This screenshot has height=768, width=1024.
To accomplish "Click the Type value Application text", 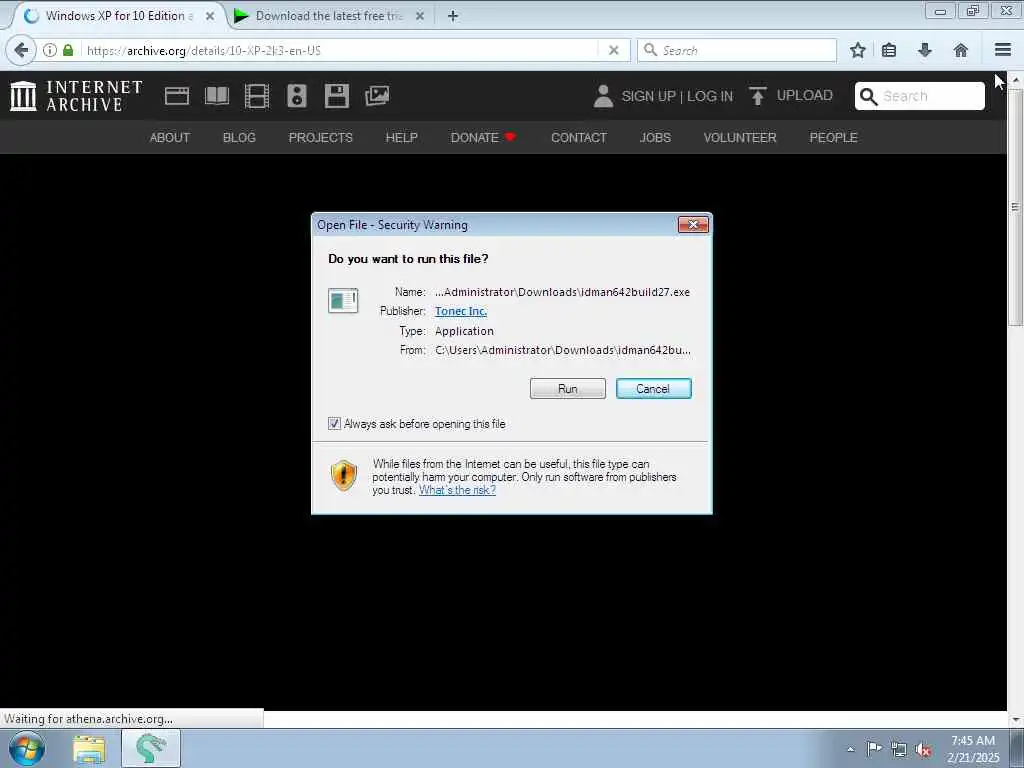I will 464,331.
